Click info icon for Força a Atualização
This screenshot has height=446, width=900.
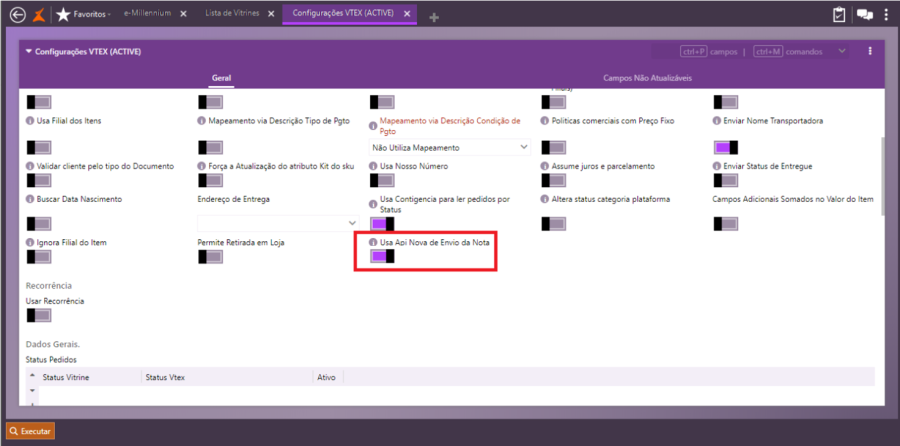coord(201,166)
